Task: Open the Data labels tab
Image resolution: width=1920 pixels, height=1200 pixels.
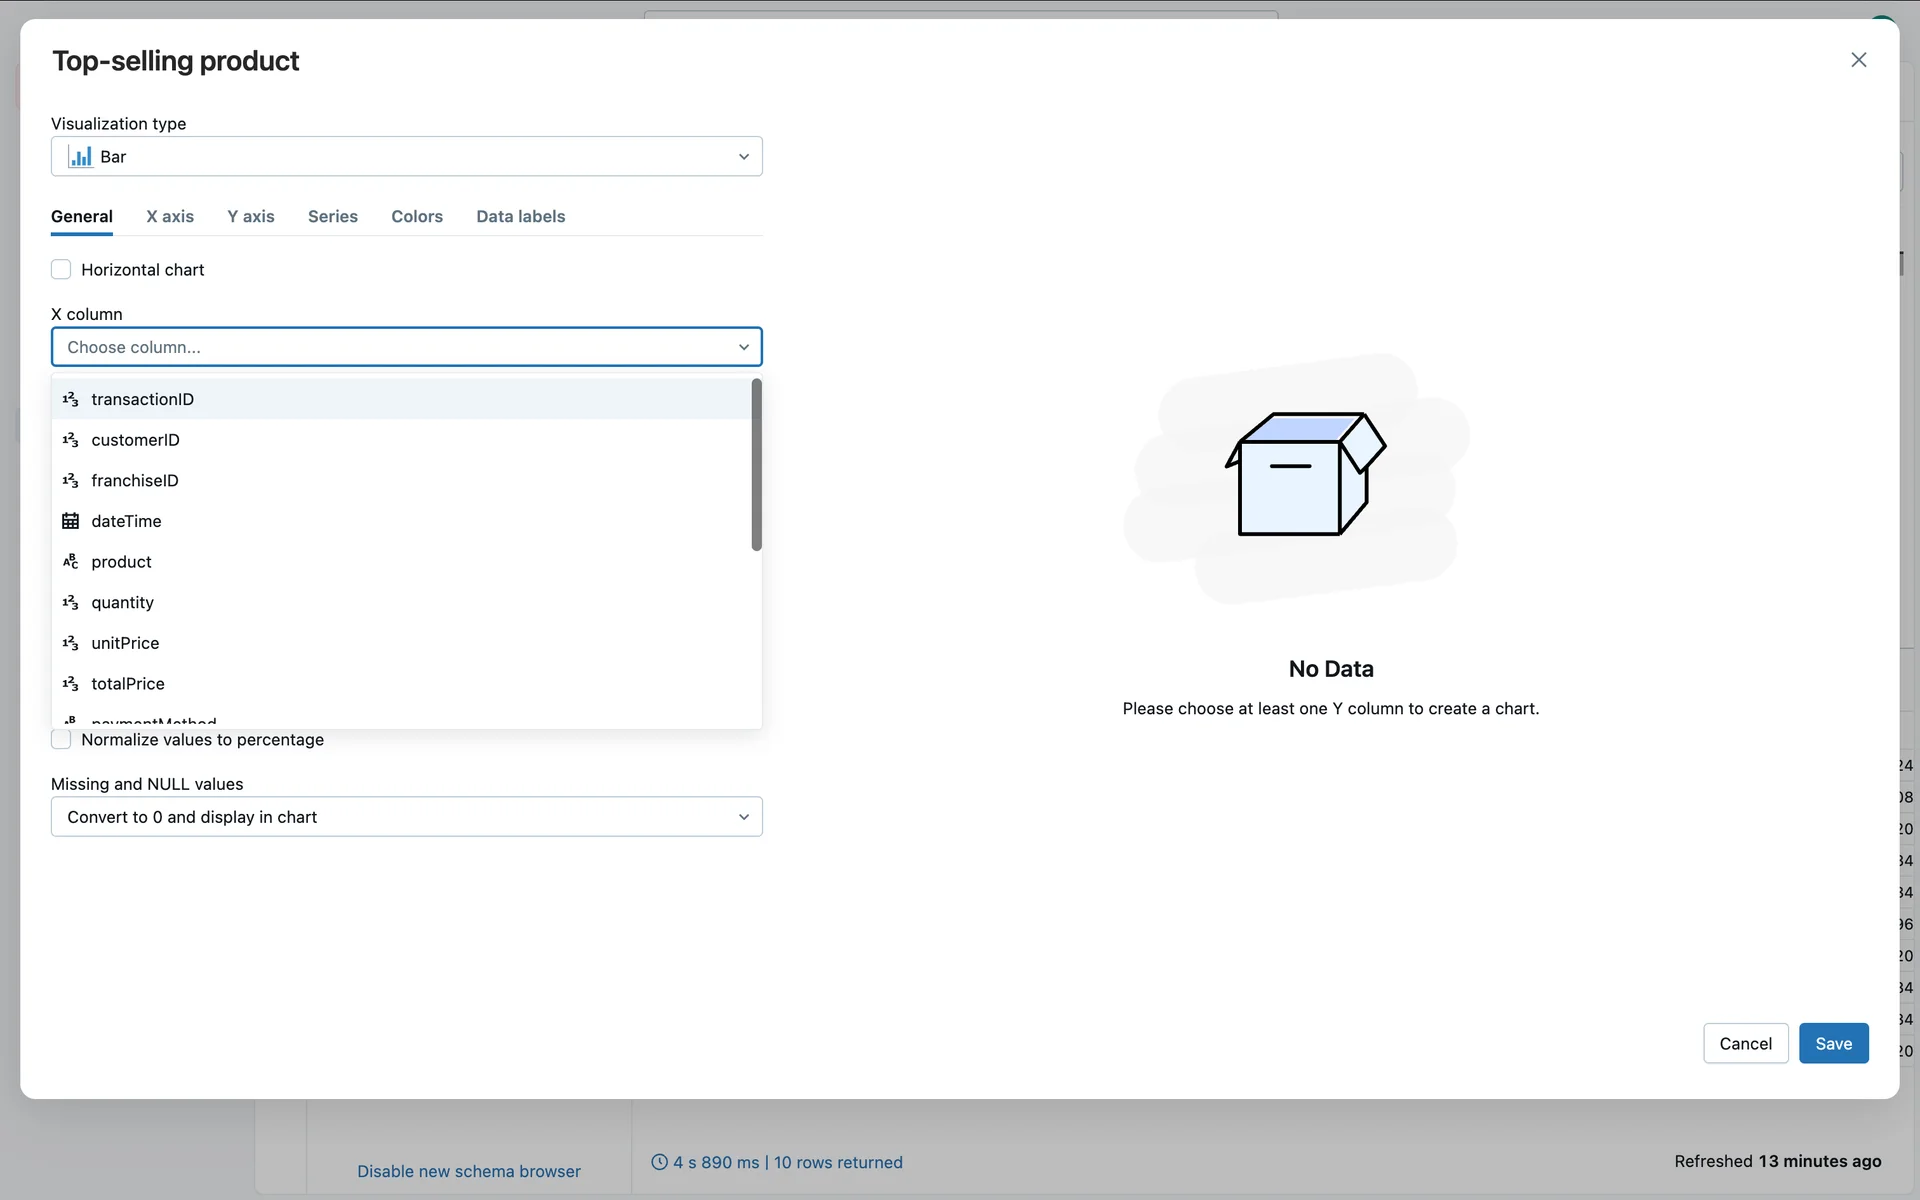Action: point(520,217)
